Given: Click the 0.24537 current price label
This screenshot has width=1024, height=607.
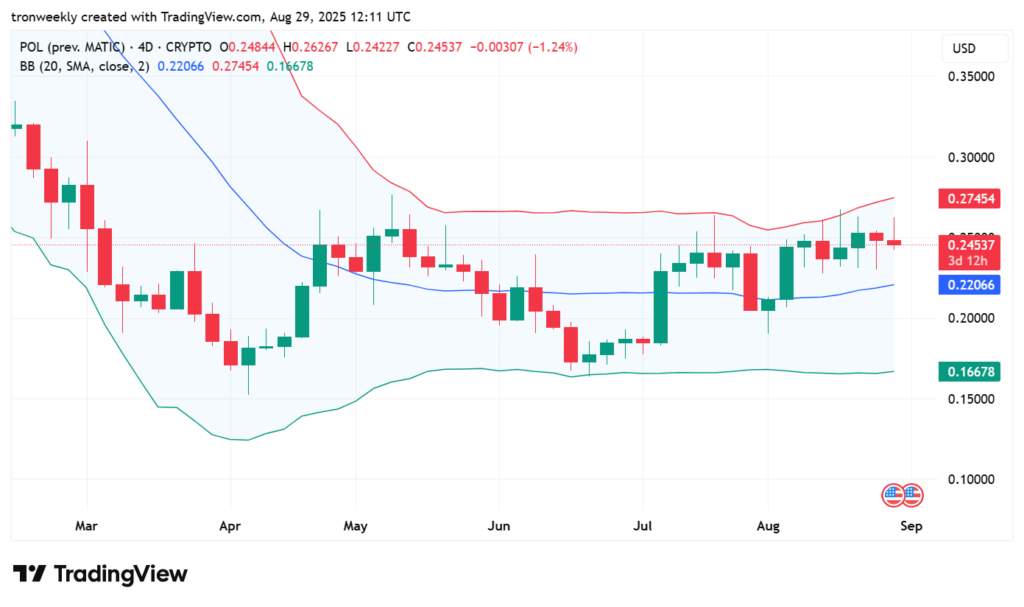Looking at the screenshot, I should point(968,244).
